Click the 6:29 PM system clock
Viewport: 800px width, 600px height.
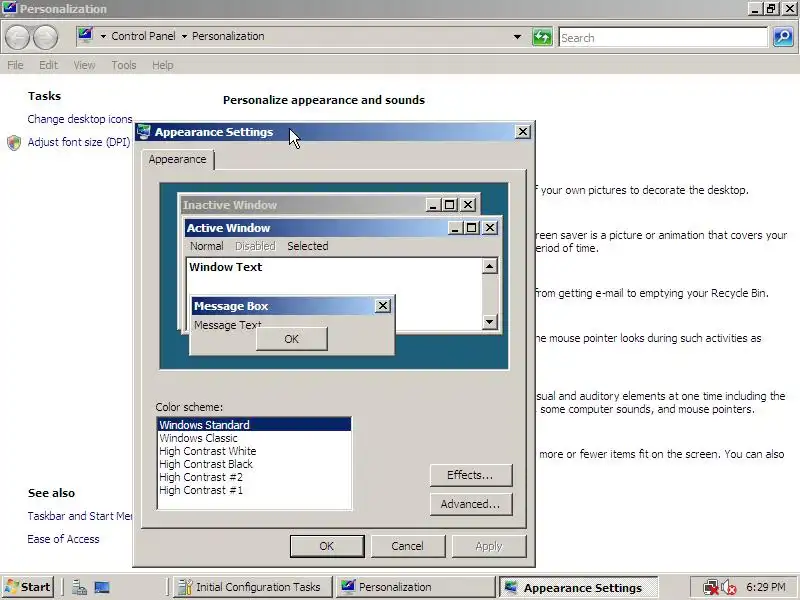(x=765, y=587)
